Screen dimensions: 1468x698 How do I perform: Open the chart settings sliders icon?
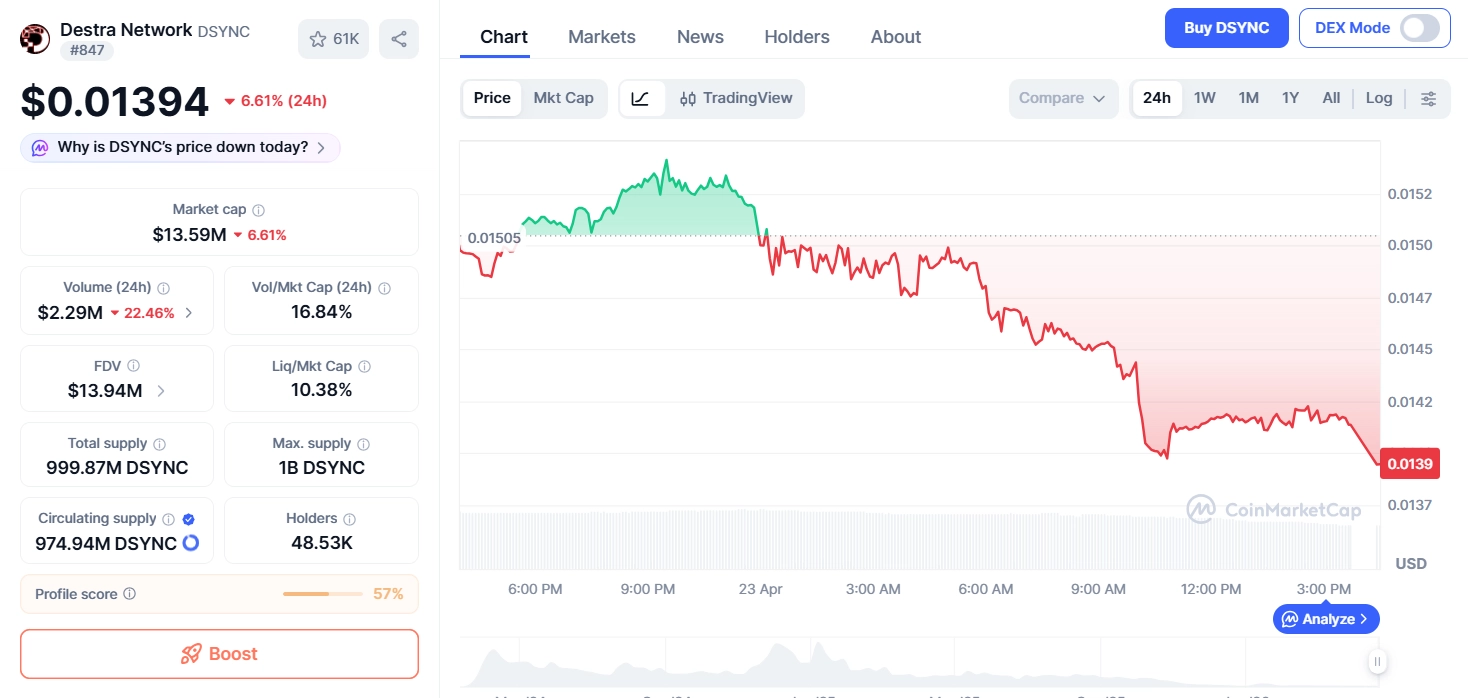(x=1429, y=98)
